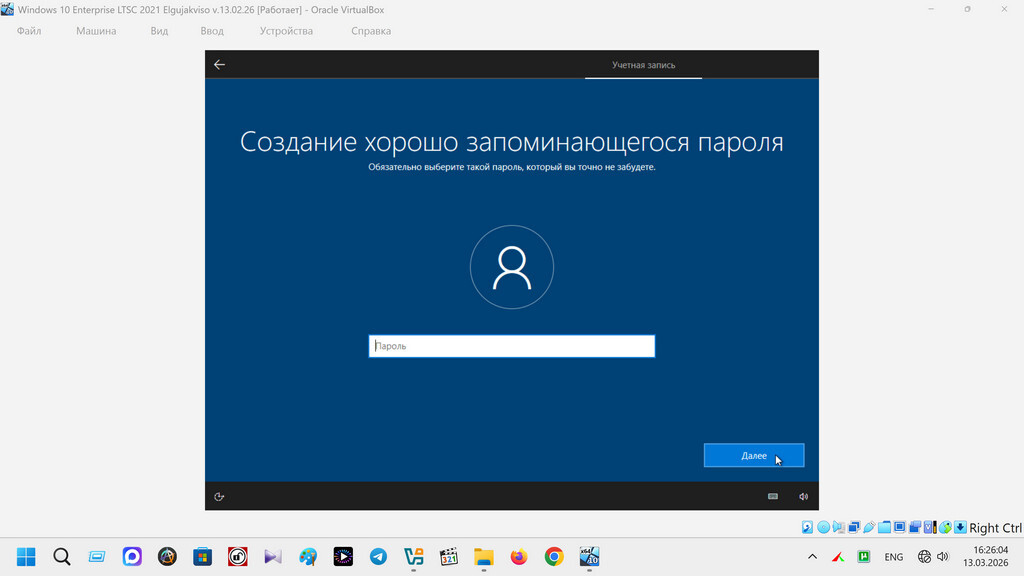Click the shared folders status icon
Image resolution: width=1024 pixels, height=576 pixels.
point(884,527)
